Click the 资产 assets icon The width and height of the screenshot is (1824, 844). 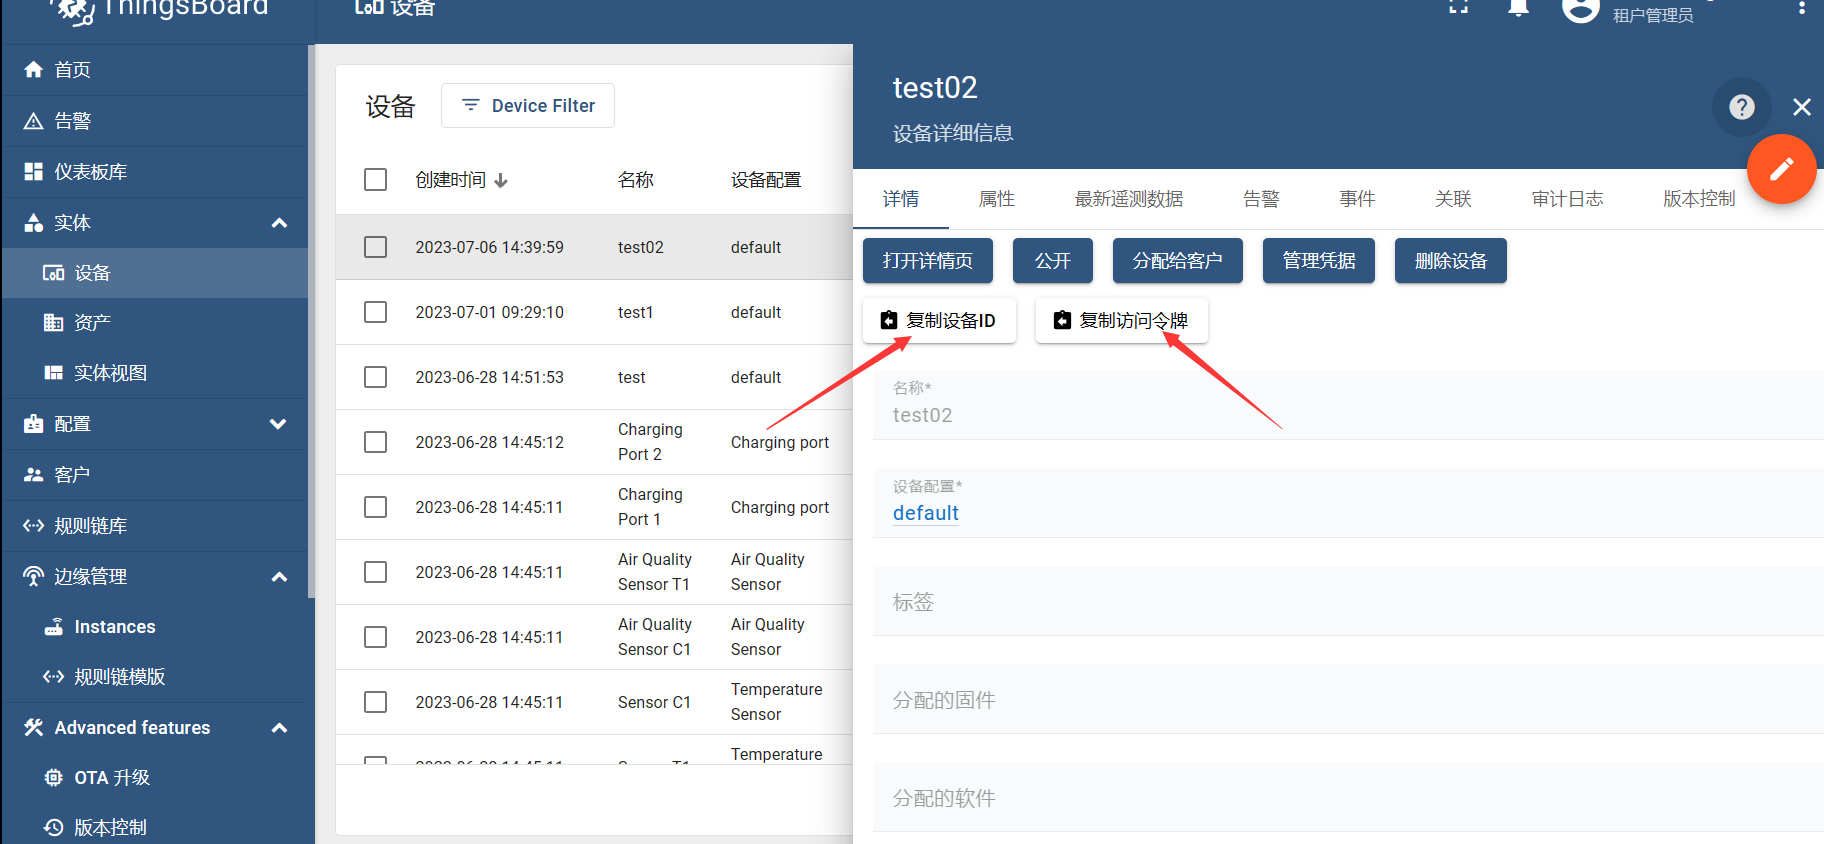[x=54, y=323]
